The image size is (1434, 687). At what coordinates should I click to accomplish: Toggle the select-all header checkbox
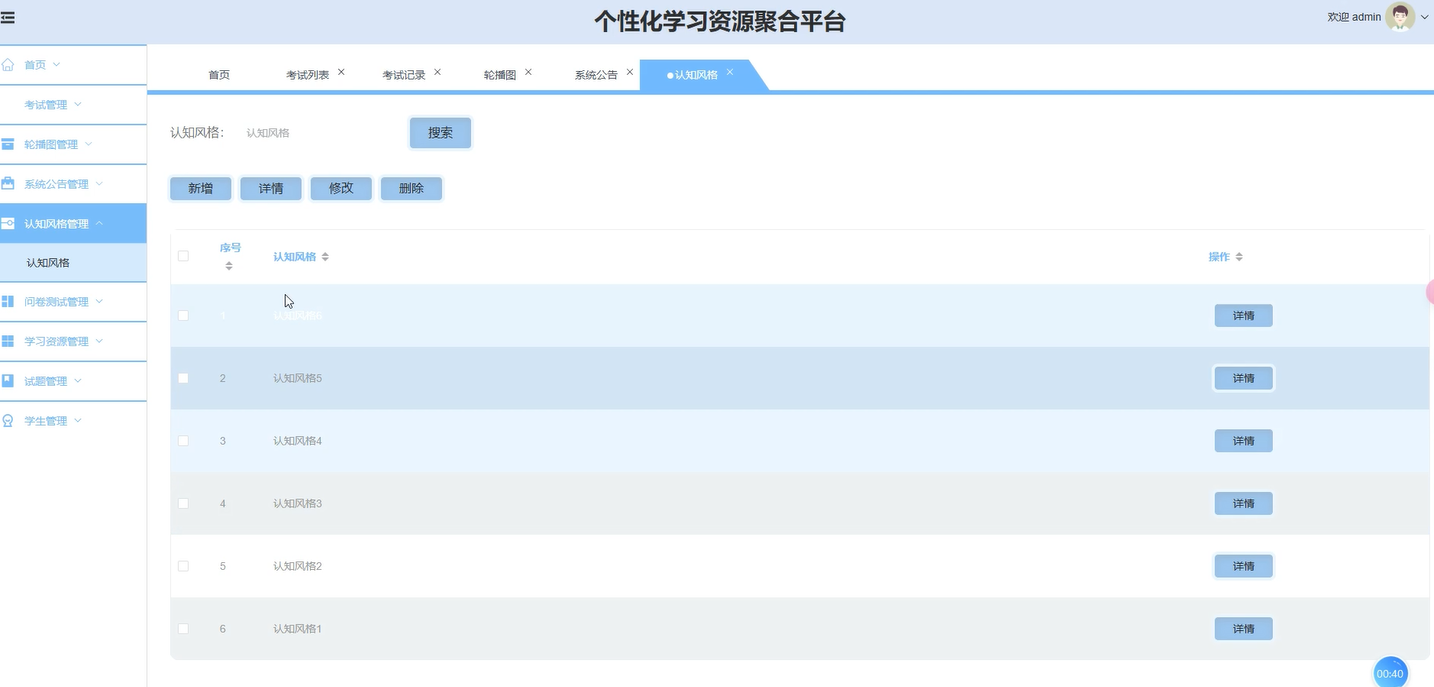[183, 256]
